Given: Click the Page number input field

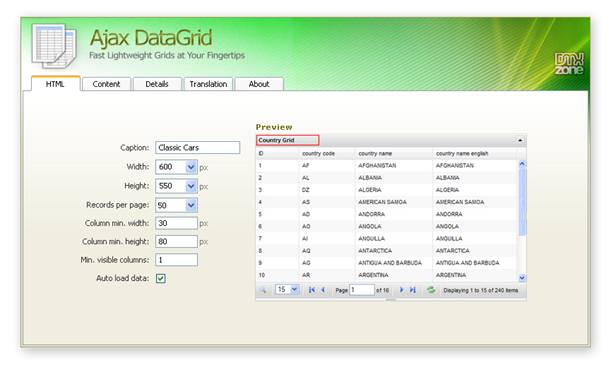Looking at the screenshot, I should 361,290.
